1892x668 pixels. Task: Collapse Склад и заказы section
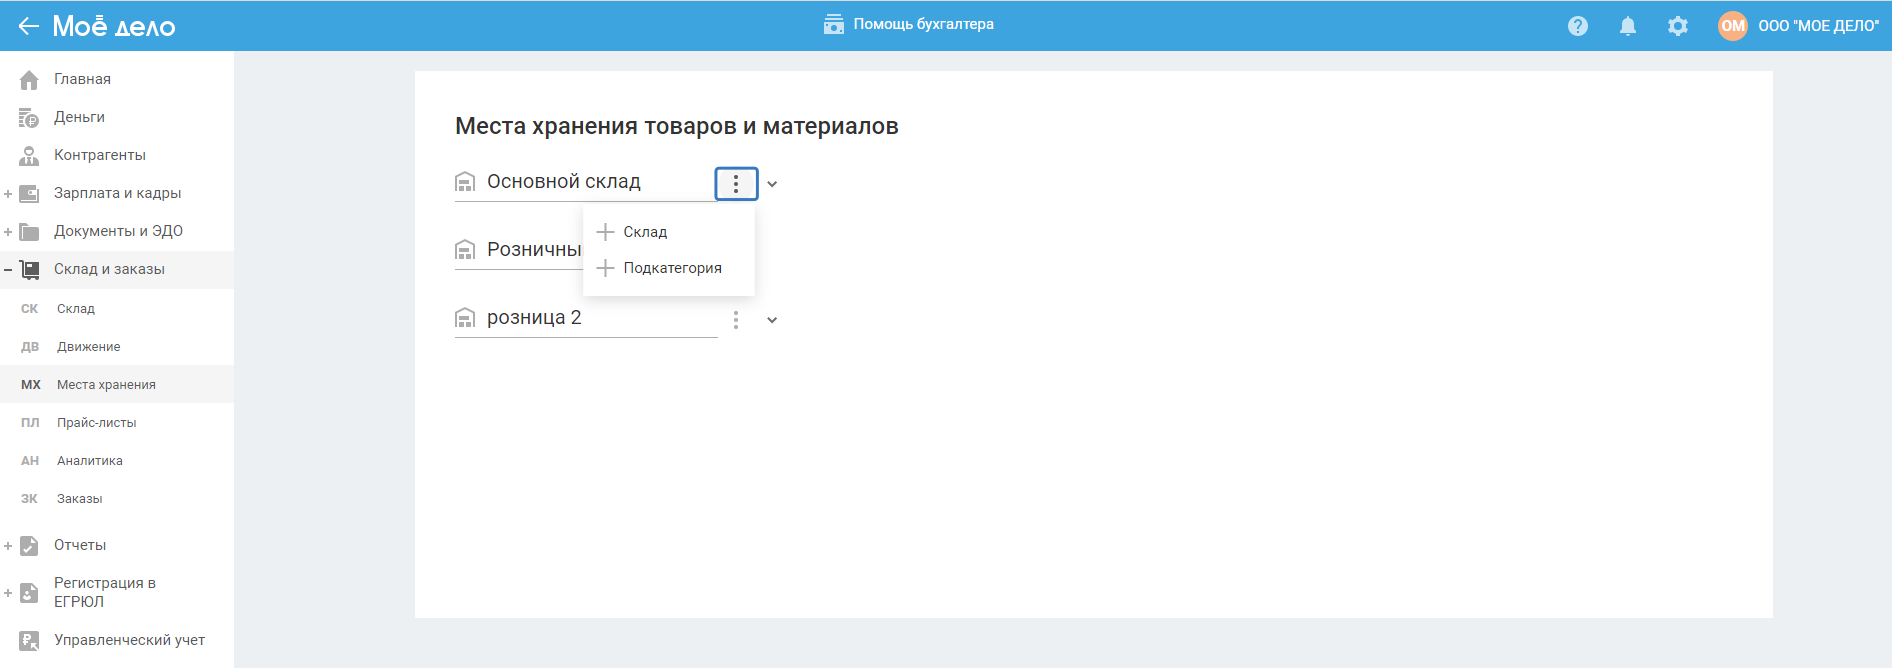8,270
